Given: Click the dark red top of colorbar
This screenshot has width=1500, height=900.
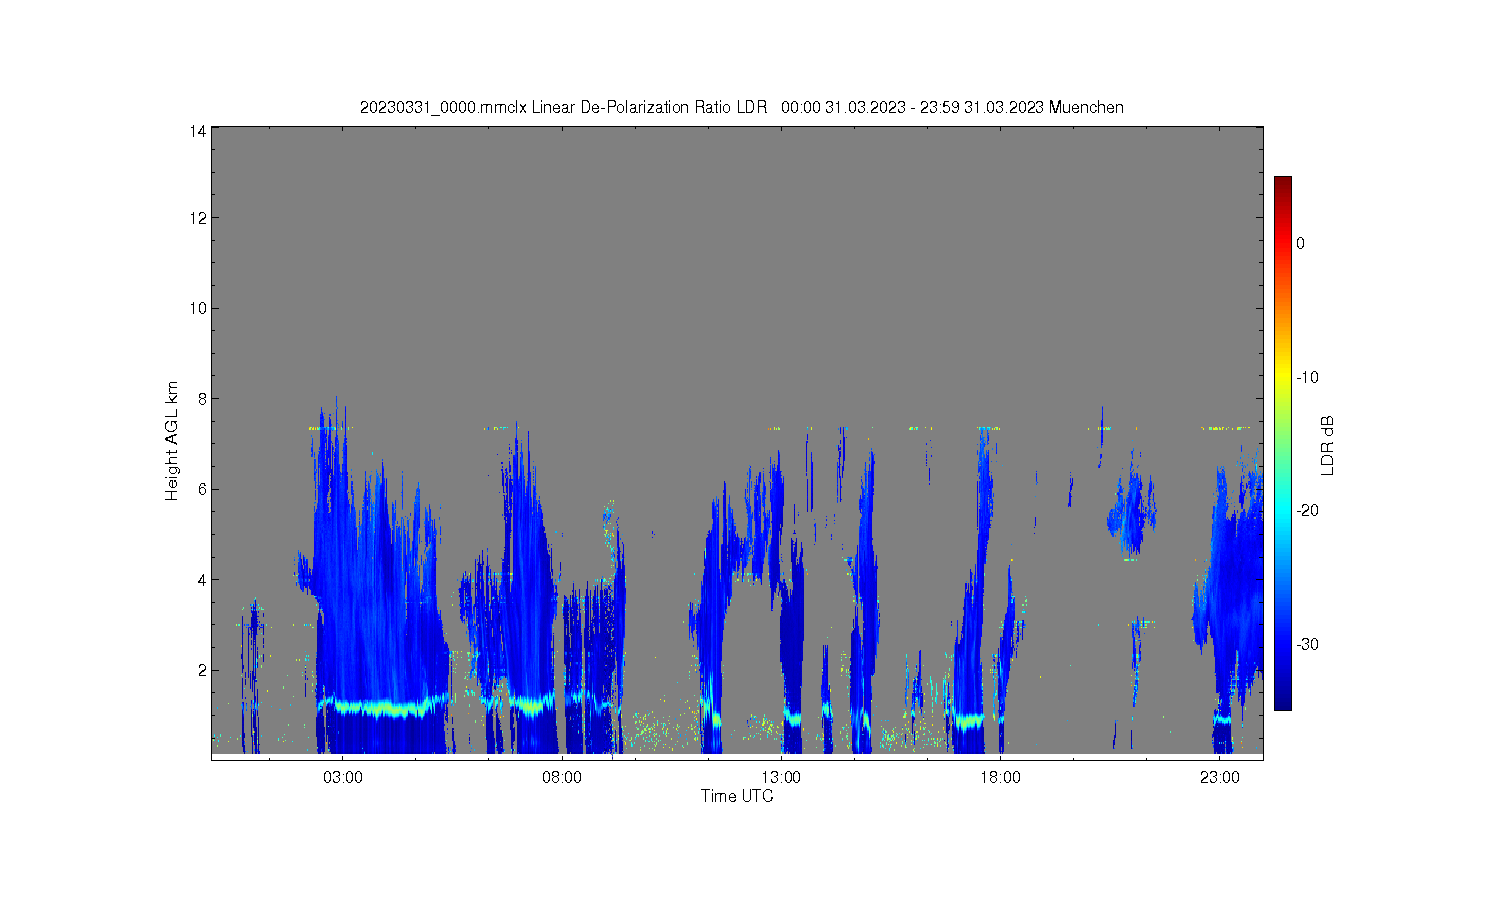Looking at the screenshot, I should [1282, 183].
